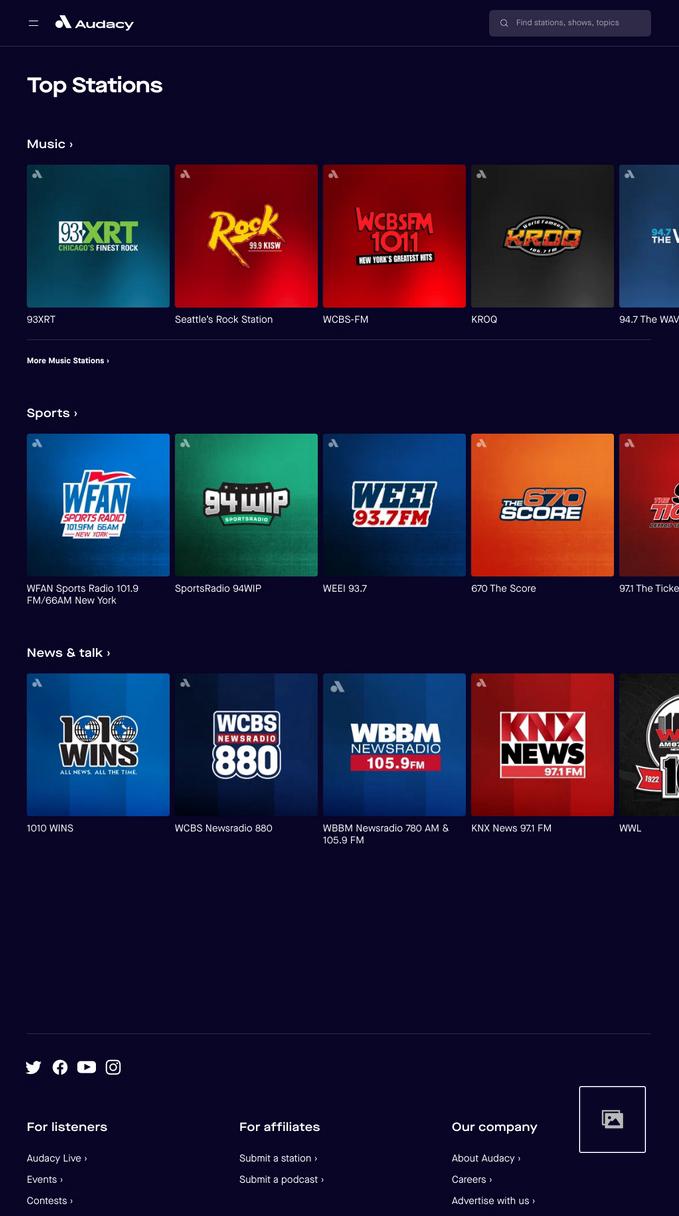The width and height of the screenshot is (679, 1216).
Task: Open the 94WIP SportsRadio tile
Action: (x=246, y=505)
